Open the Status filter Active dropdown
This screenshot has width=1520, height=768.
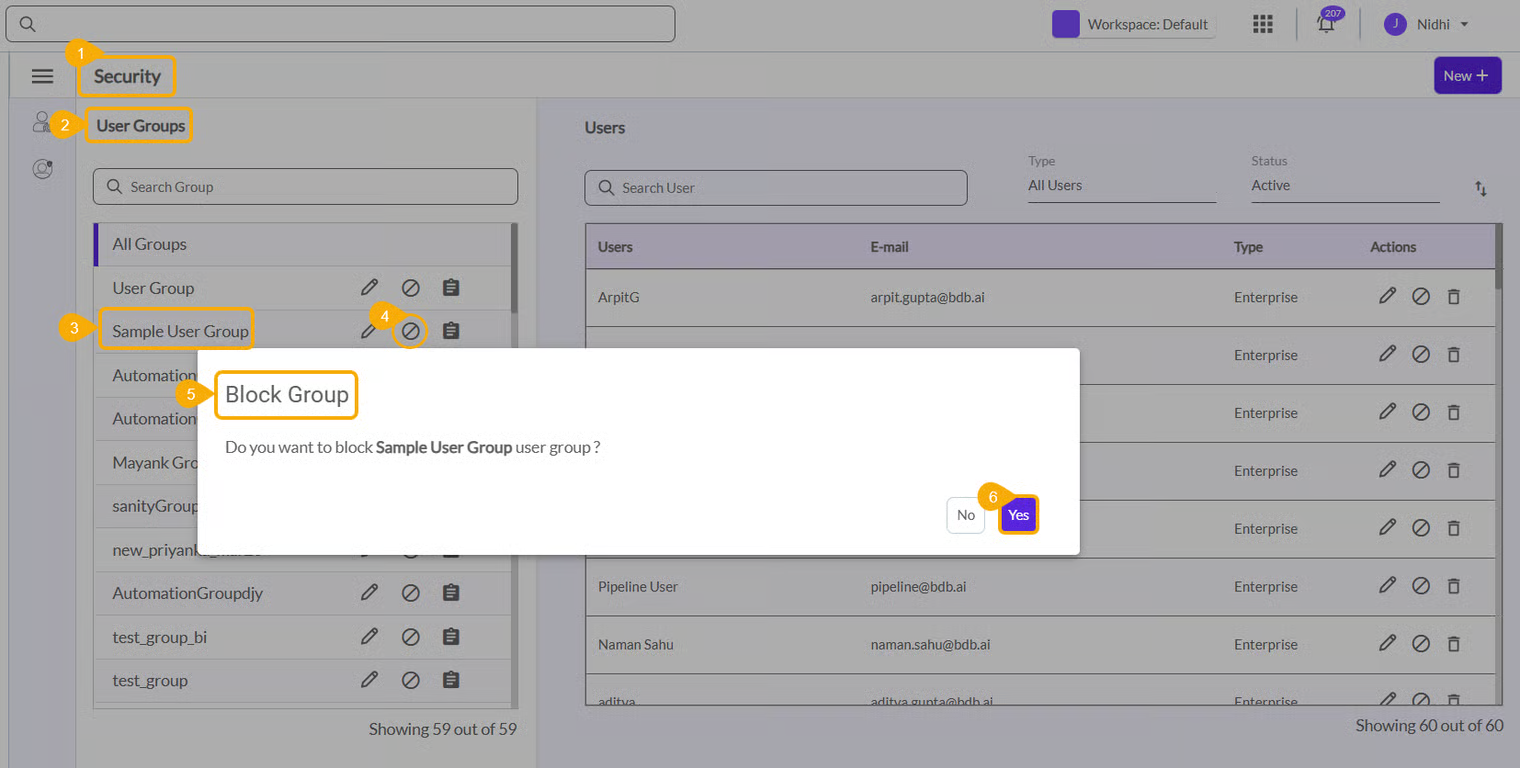pos(1344,186)
